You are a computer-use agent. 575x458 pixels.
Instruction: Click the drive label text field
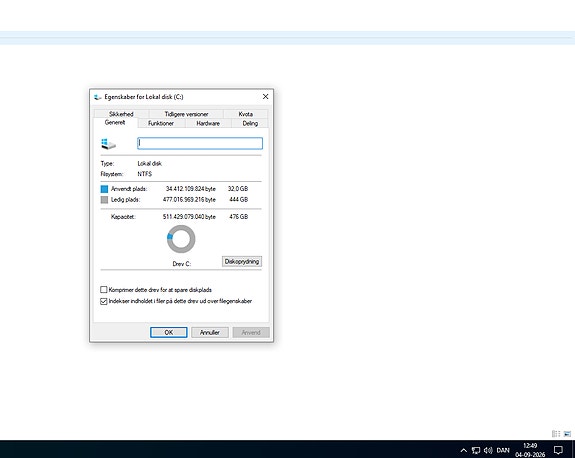[200, 143]
